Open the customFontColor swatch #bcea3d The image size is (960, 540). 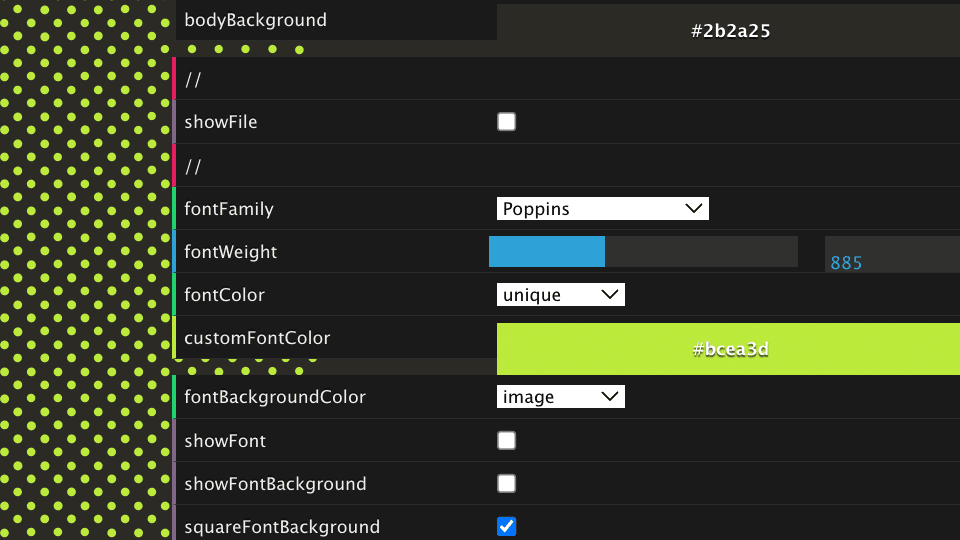tap(728, 349)
